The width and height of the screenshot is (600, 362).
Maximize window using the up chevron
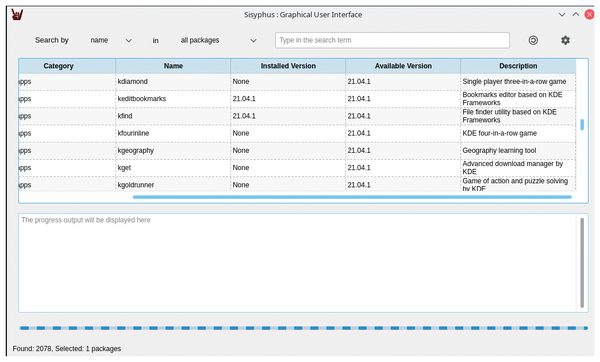pyautogui.click(x=576, y=15)
